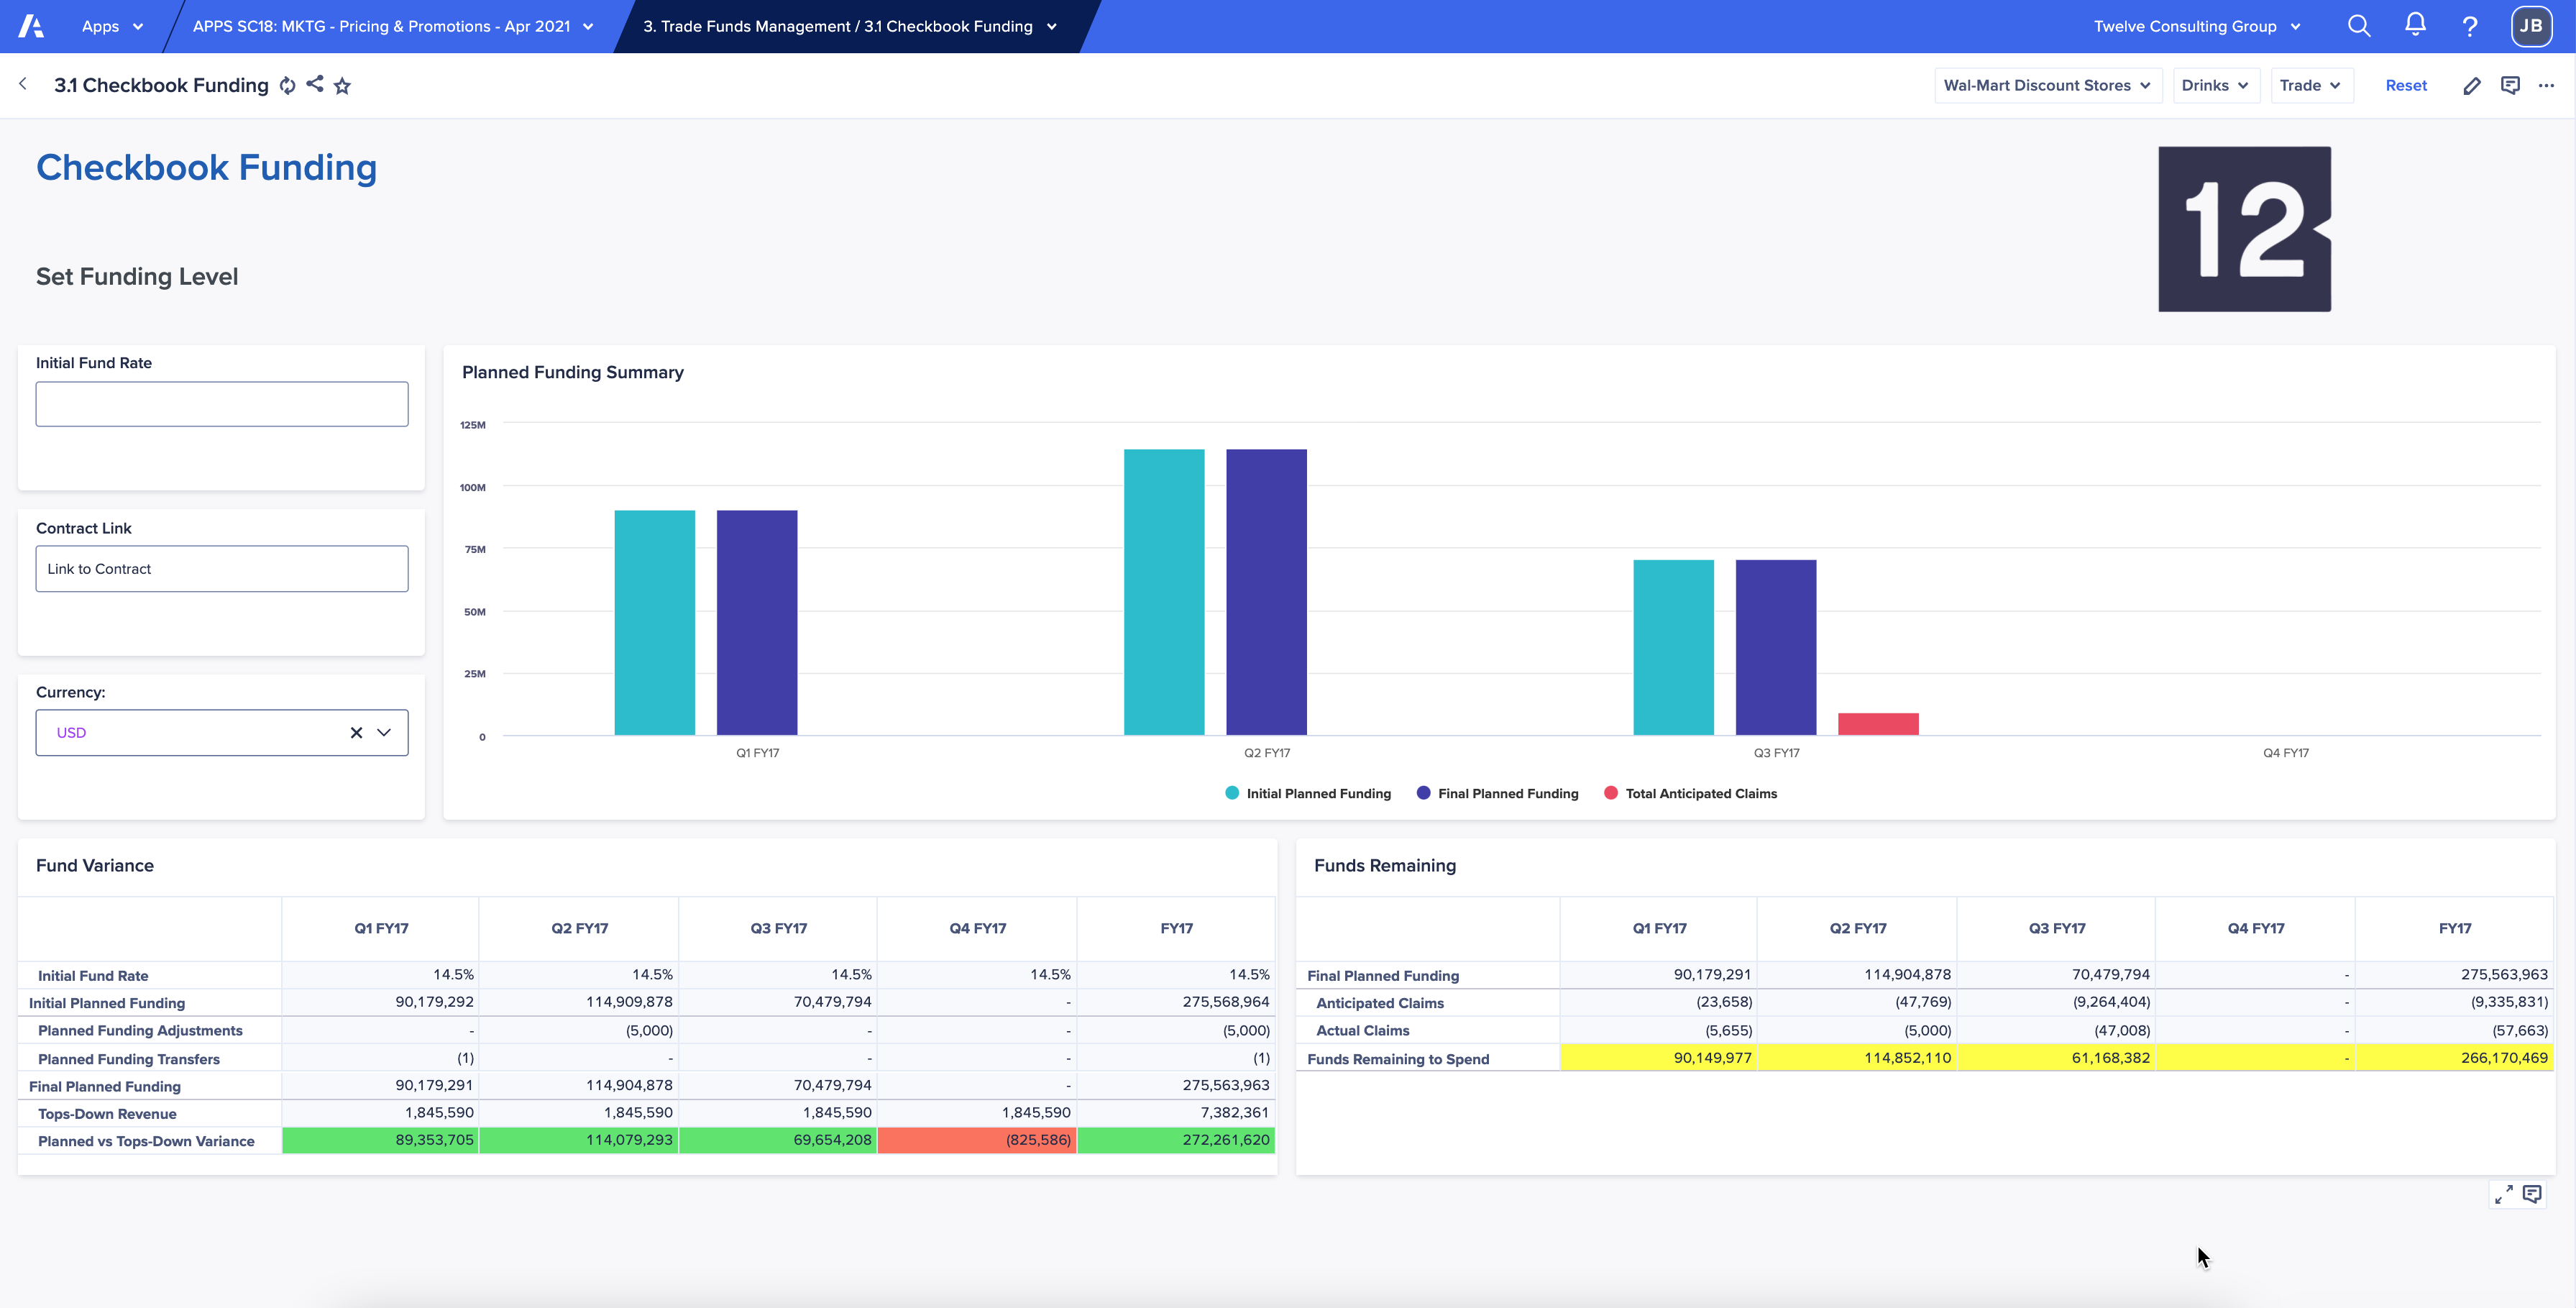Open page comments
Viewport: 2576px width, 1308px height.
pos(2510,85)
